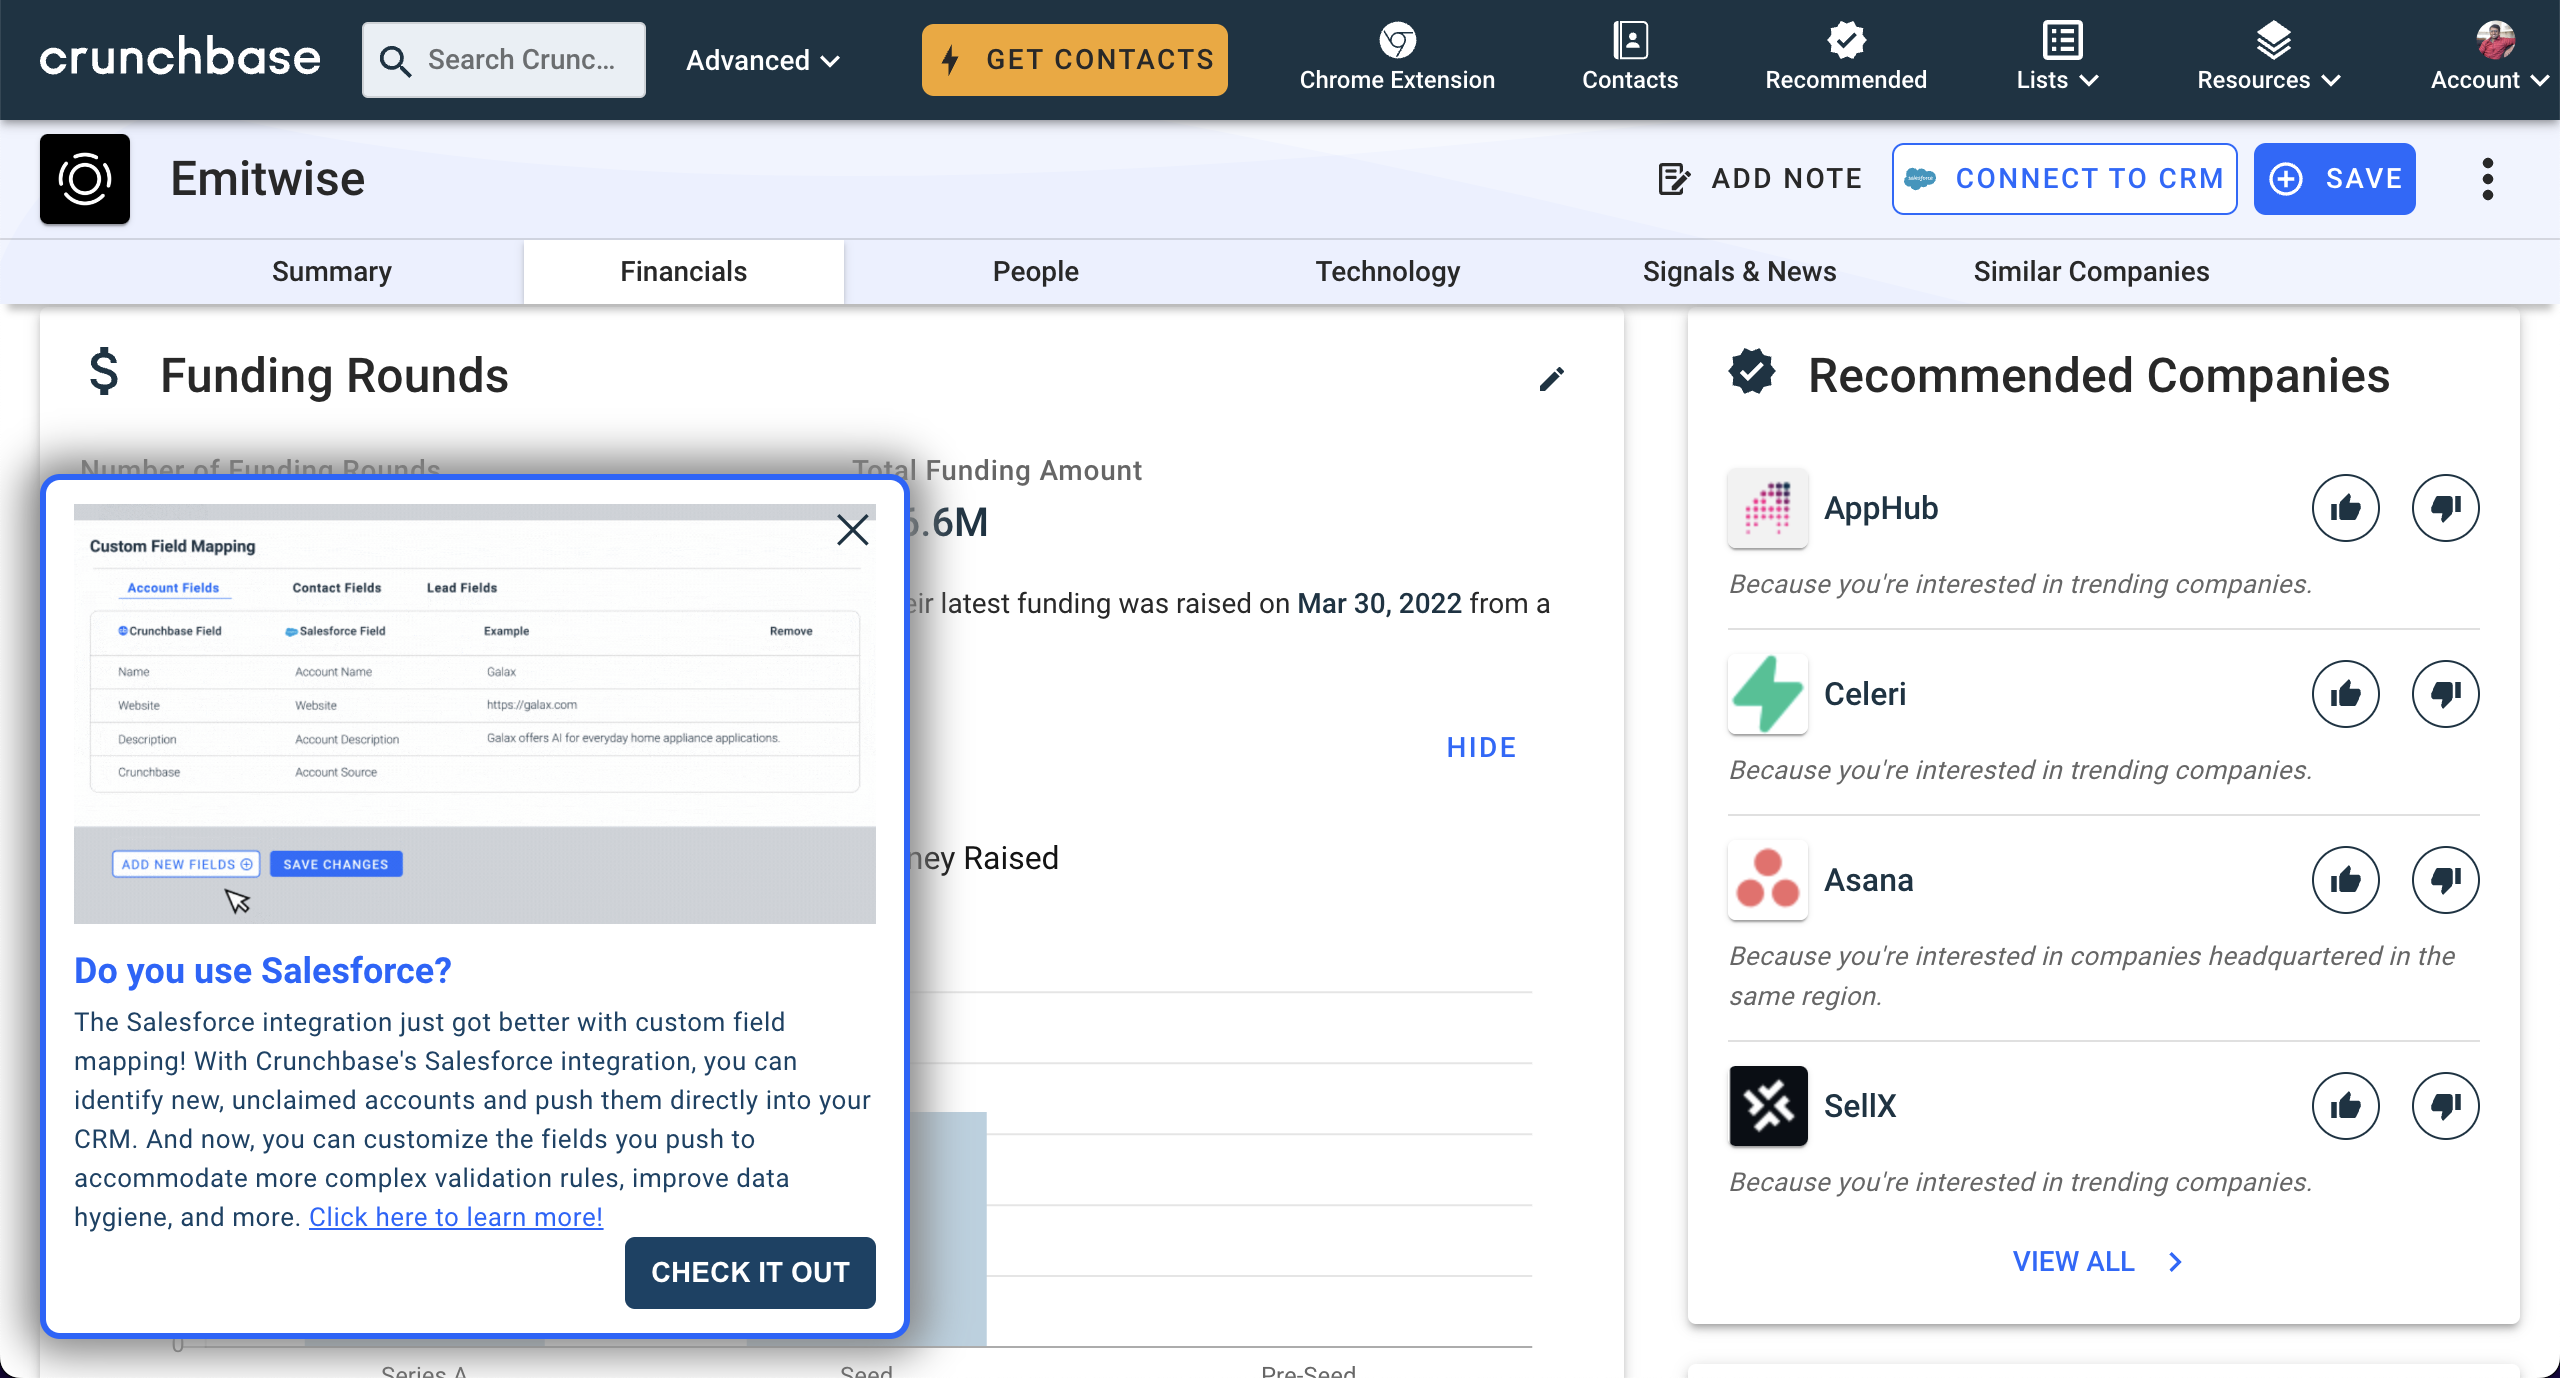The height and width of the screenshot is (1378, 2560).
Task: Click the 'Do you use Salesforce?' heading
Action: (x=263, y=971)
